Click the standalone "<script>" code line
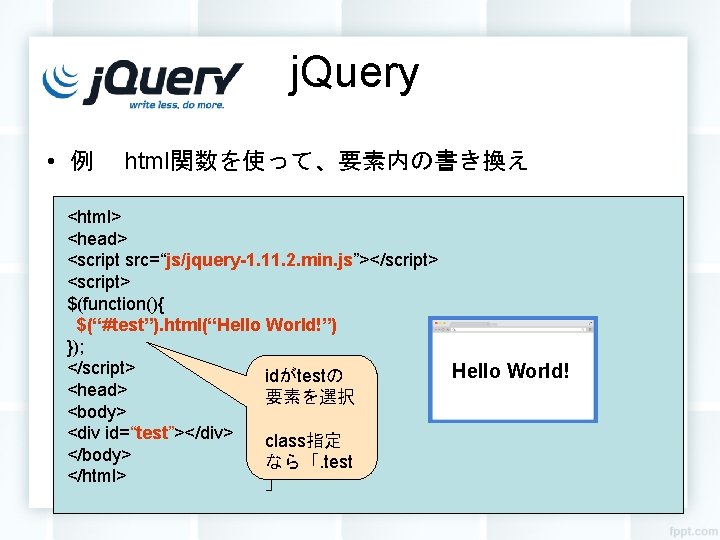The image size is (720, 540). 99,282
